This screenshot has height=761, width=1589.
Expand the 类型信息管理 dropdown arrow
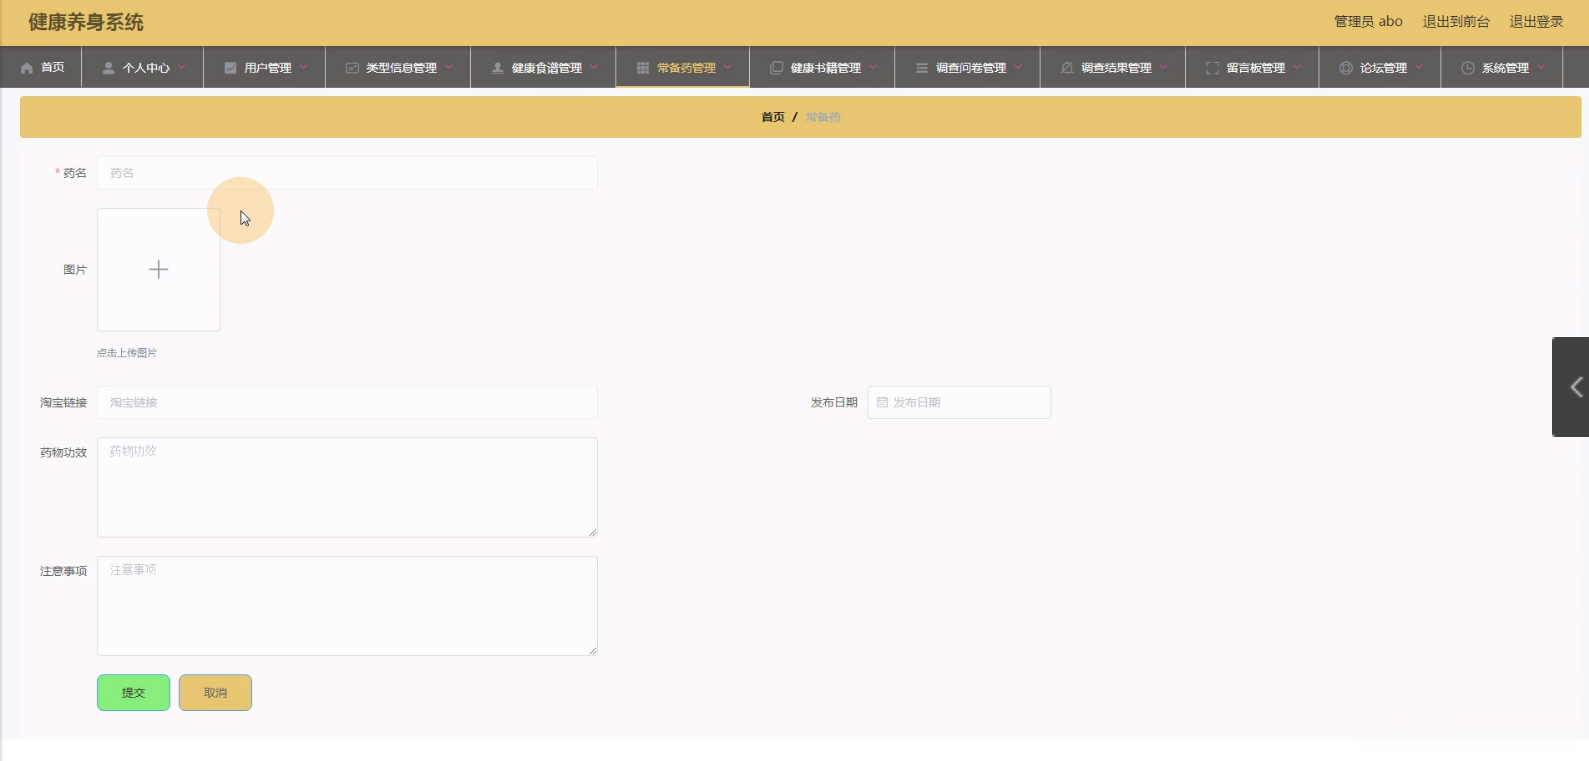[449, 67]
